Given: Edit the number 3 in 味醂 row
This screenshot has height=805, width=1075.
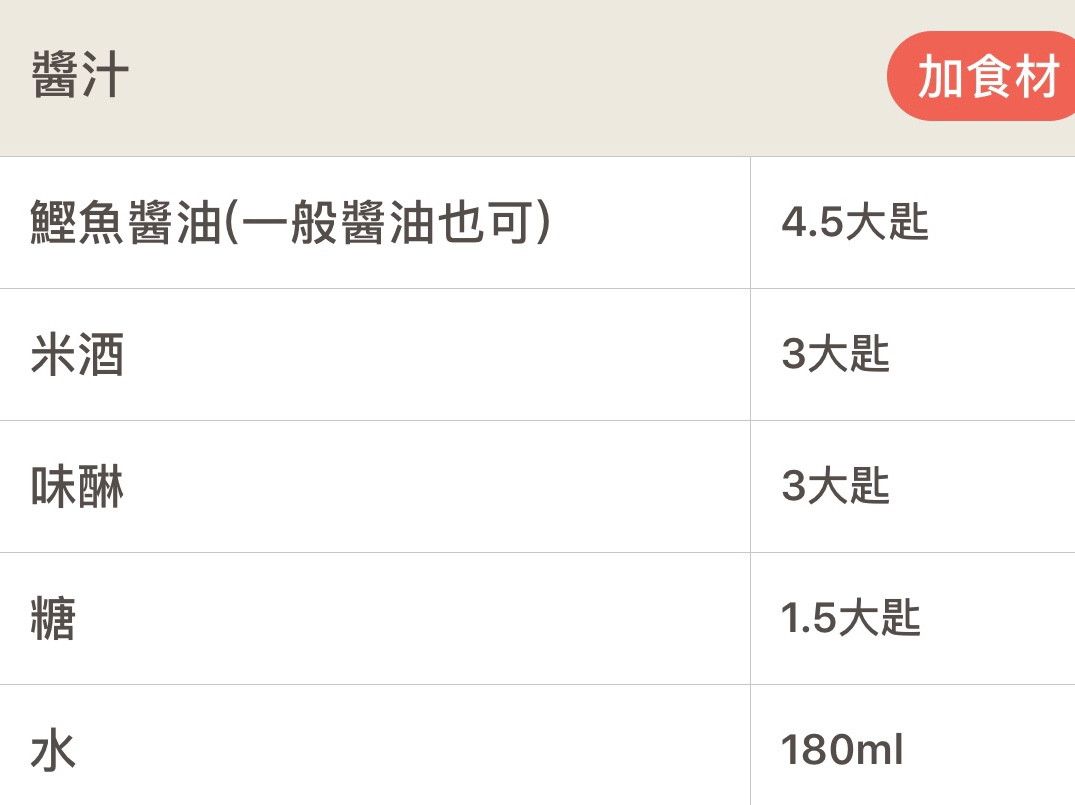Looking at the screenshot, I should point(793,487).
